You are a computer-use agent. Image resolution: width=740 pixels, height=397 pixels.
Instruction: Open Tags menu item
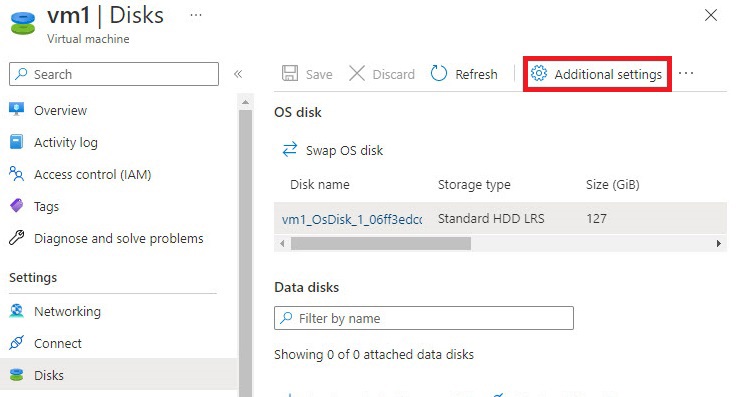[x=46, y=207]
